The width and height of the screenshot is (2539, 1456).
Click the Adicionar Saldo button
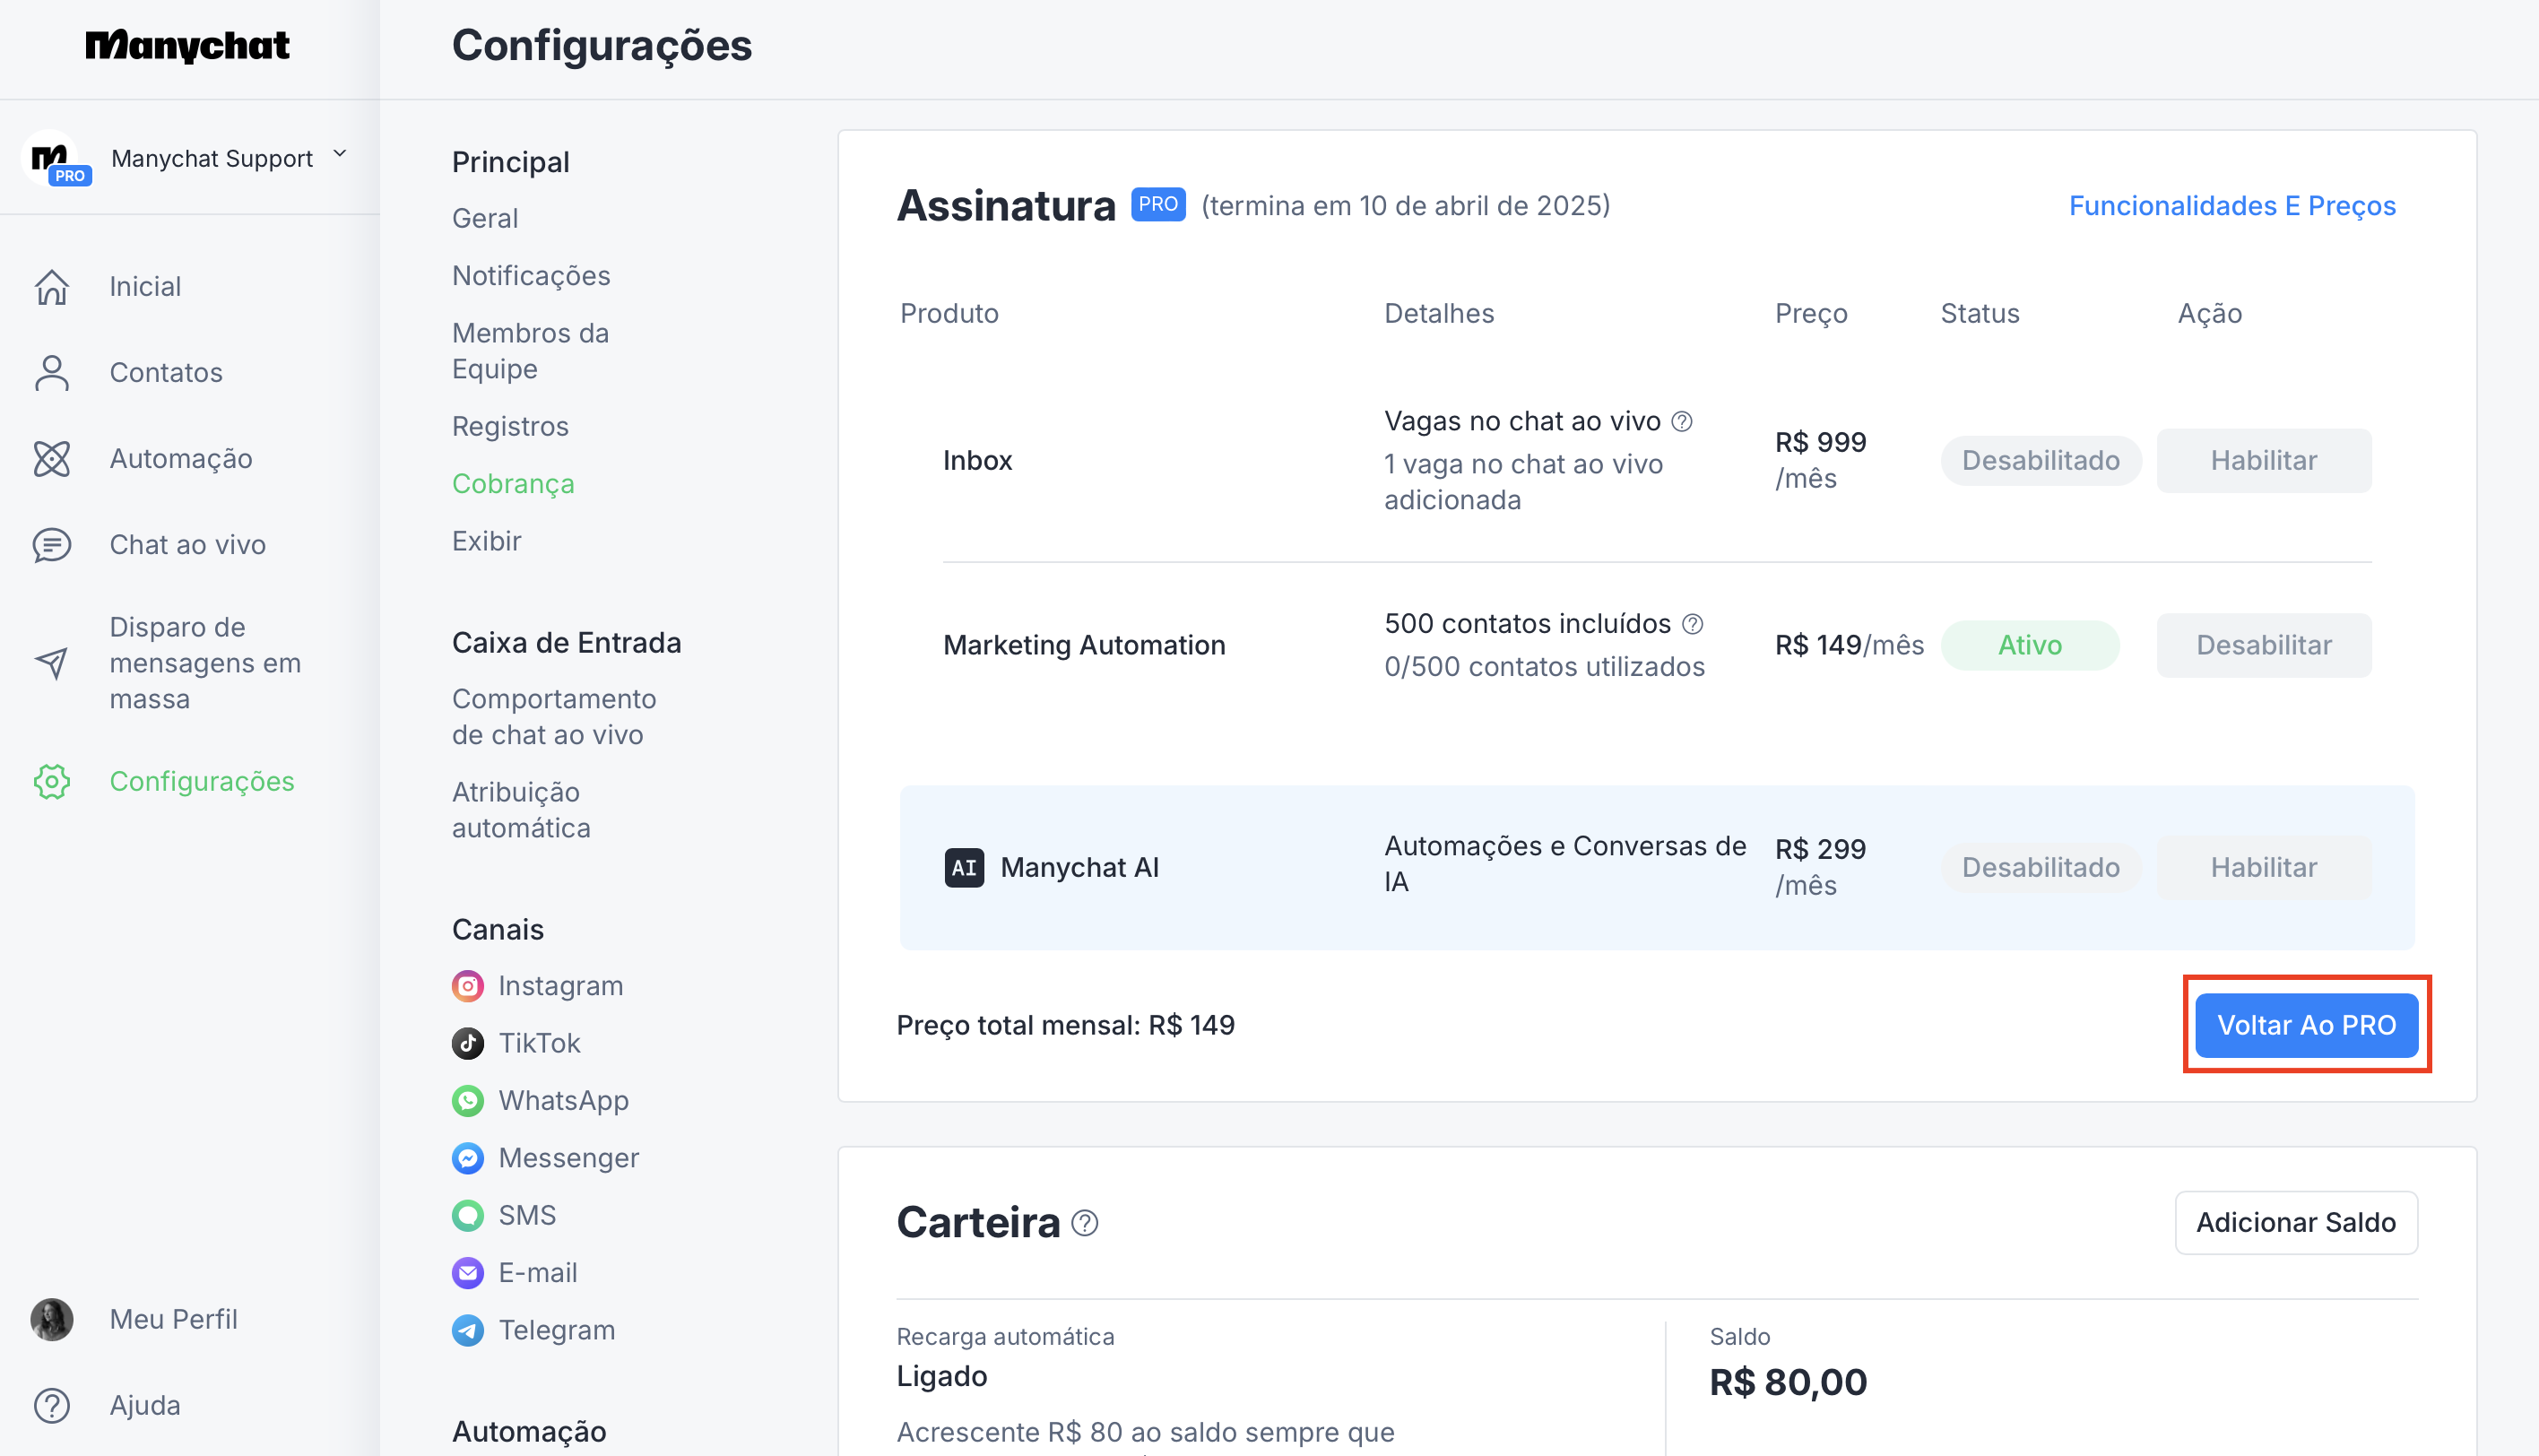pyautogui.click(x=2296, y=1222)
